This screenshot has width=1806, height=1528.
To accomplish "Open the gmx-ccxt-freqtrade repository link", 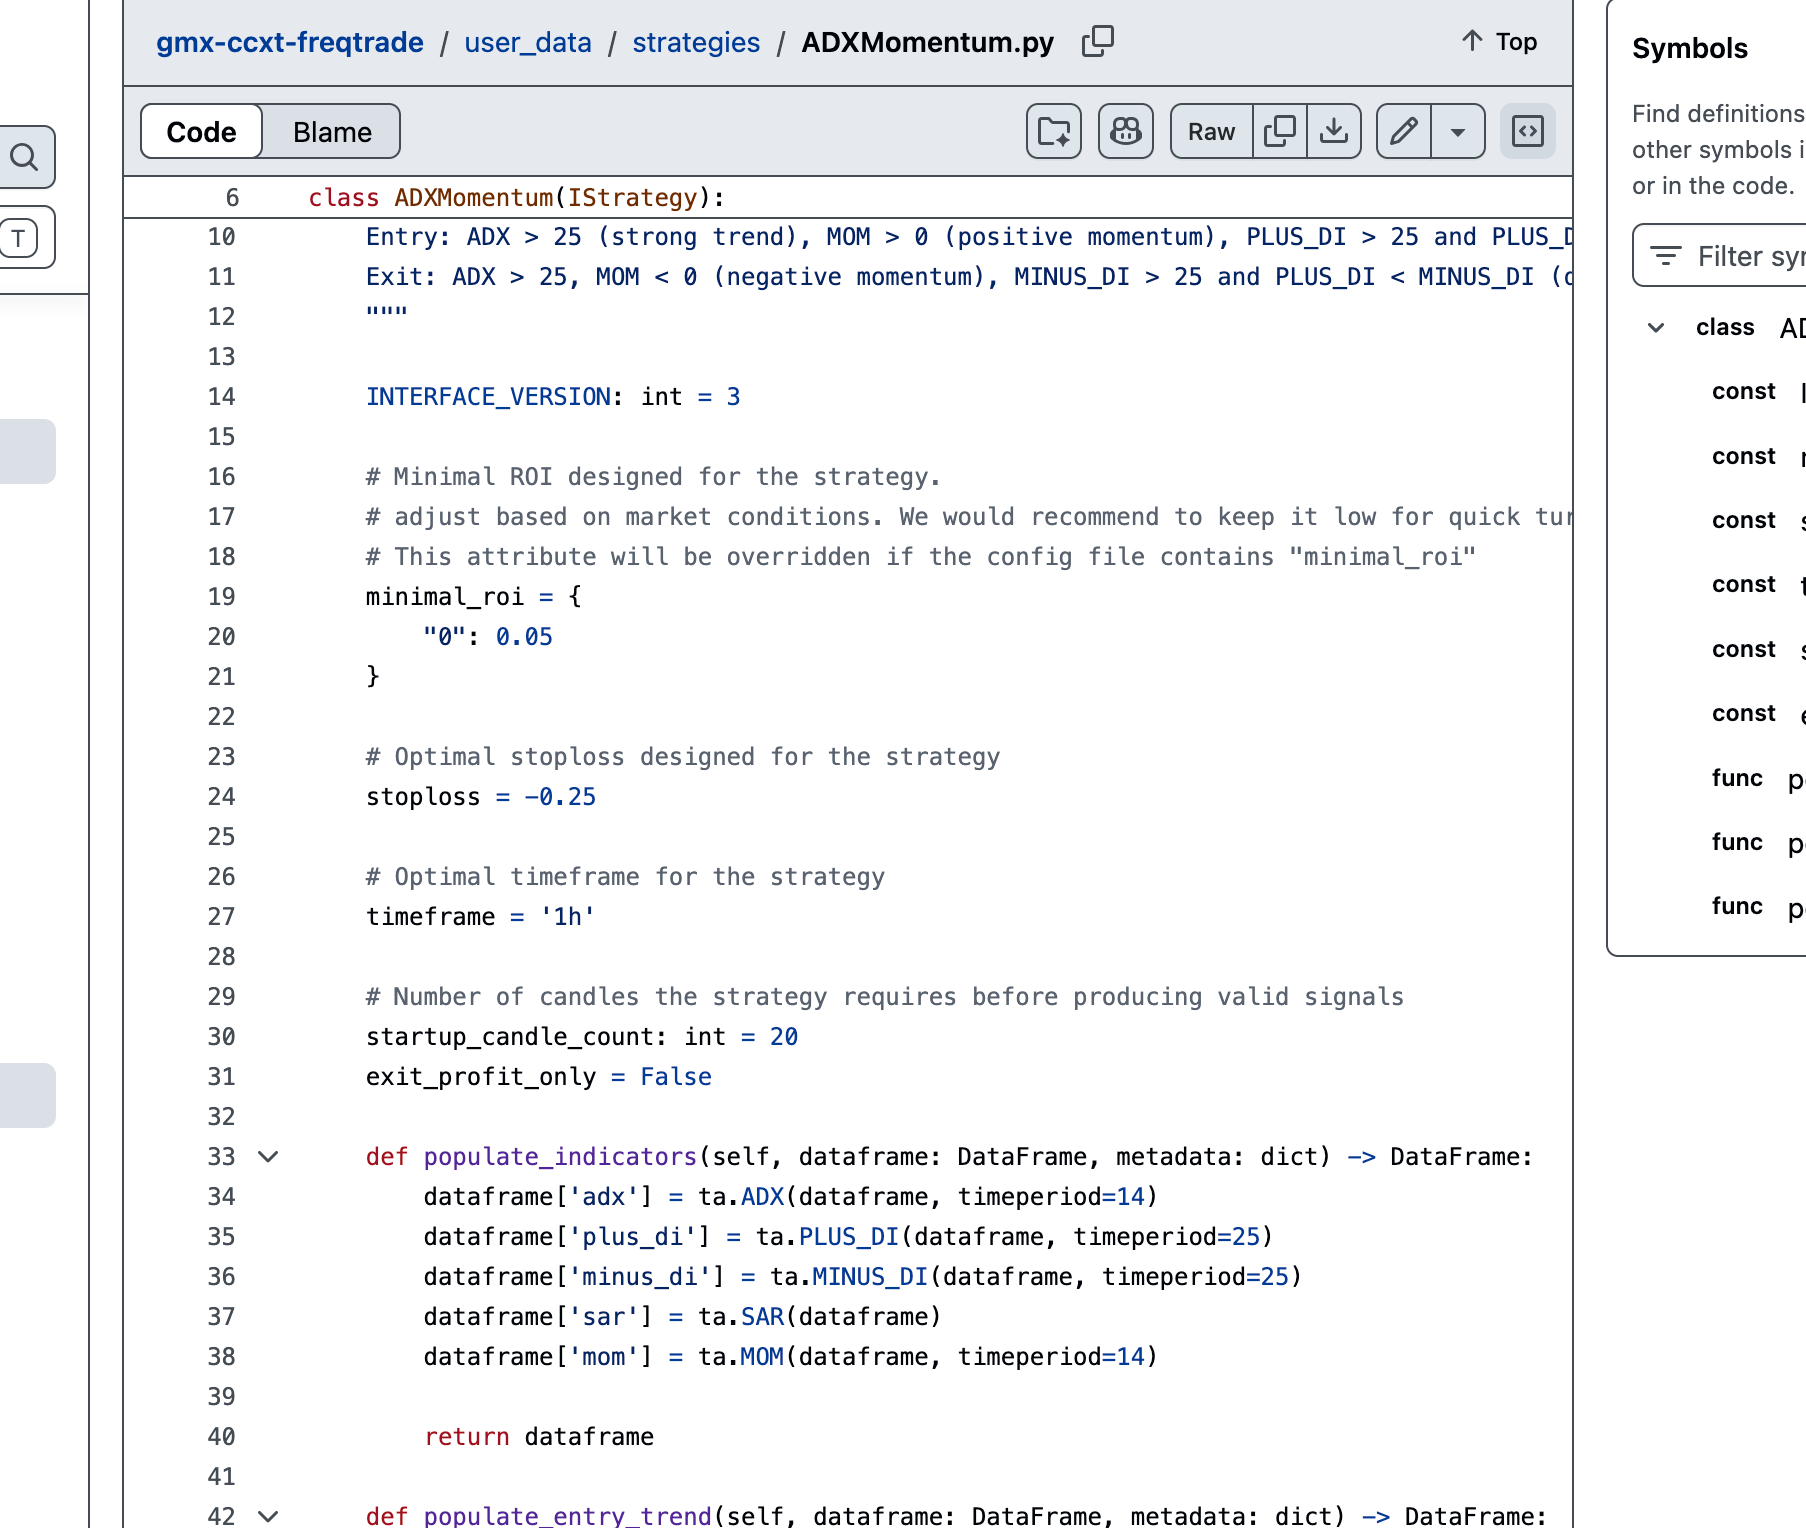I will click(290, 42).
